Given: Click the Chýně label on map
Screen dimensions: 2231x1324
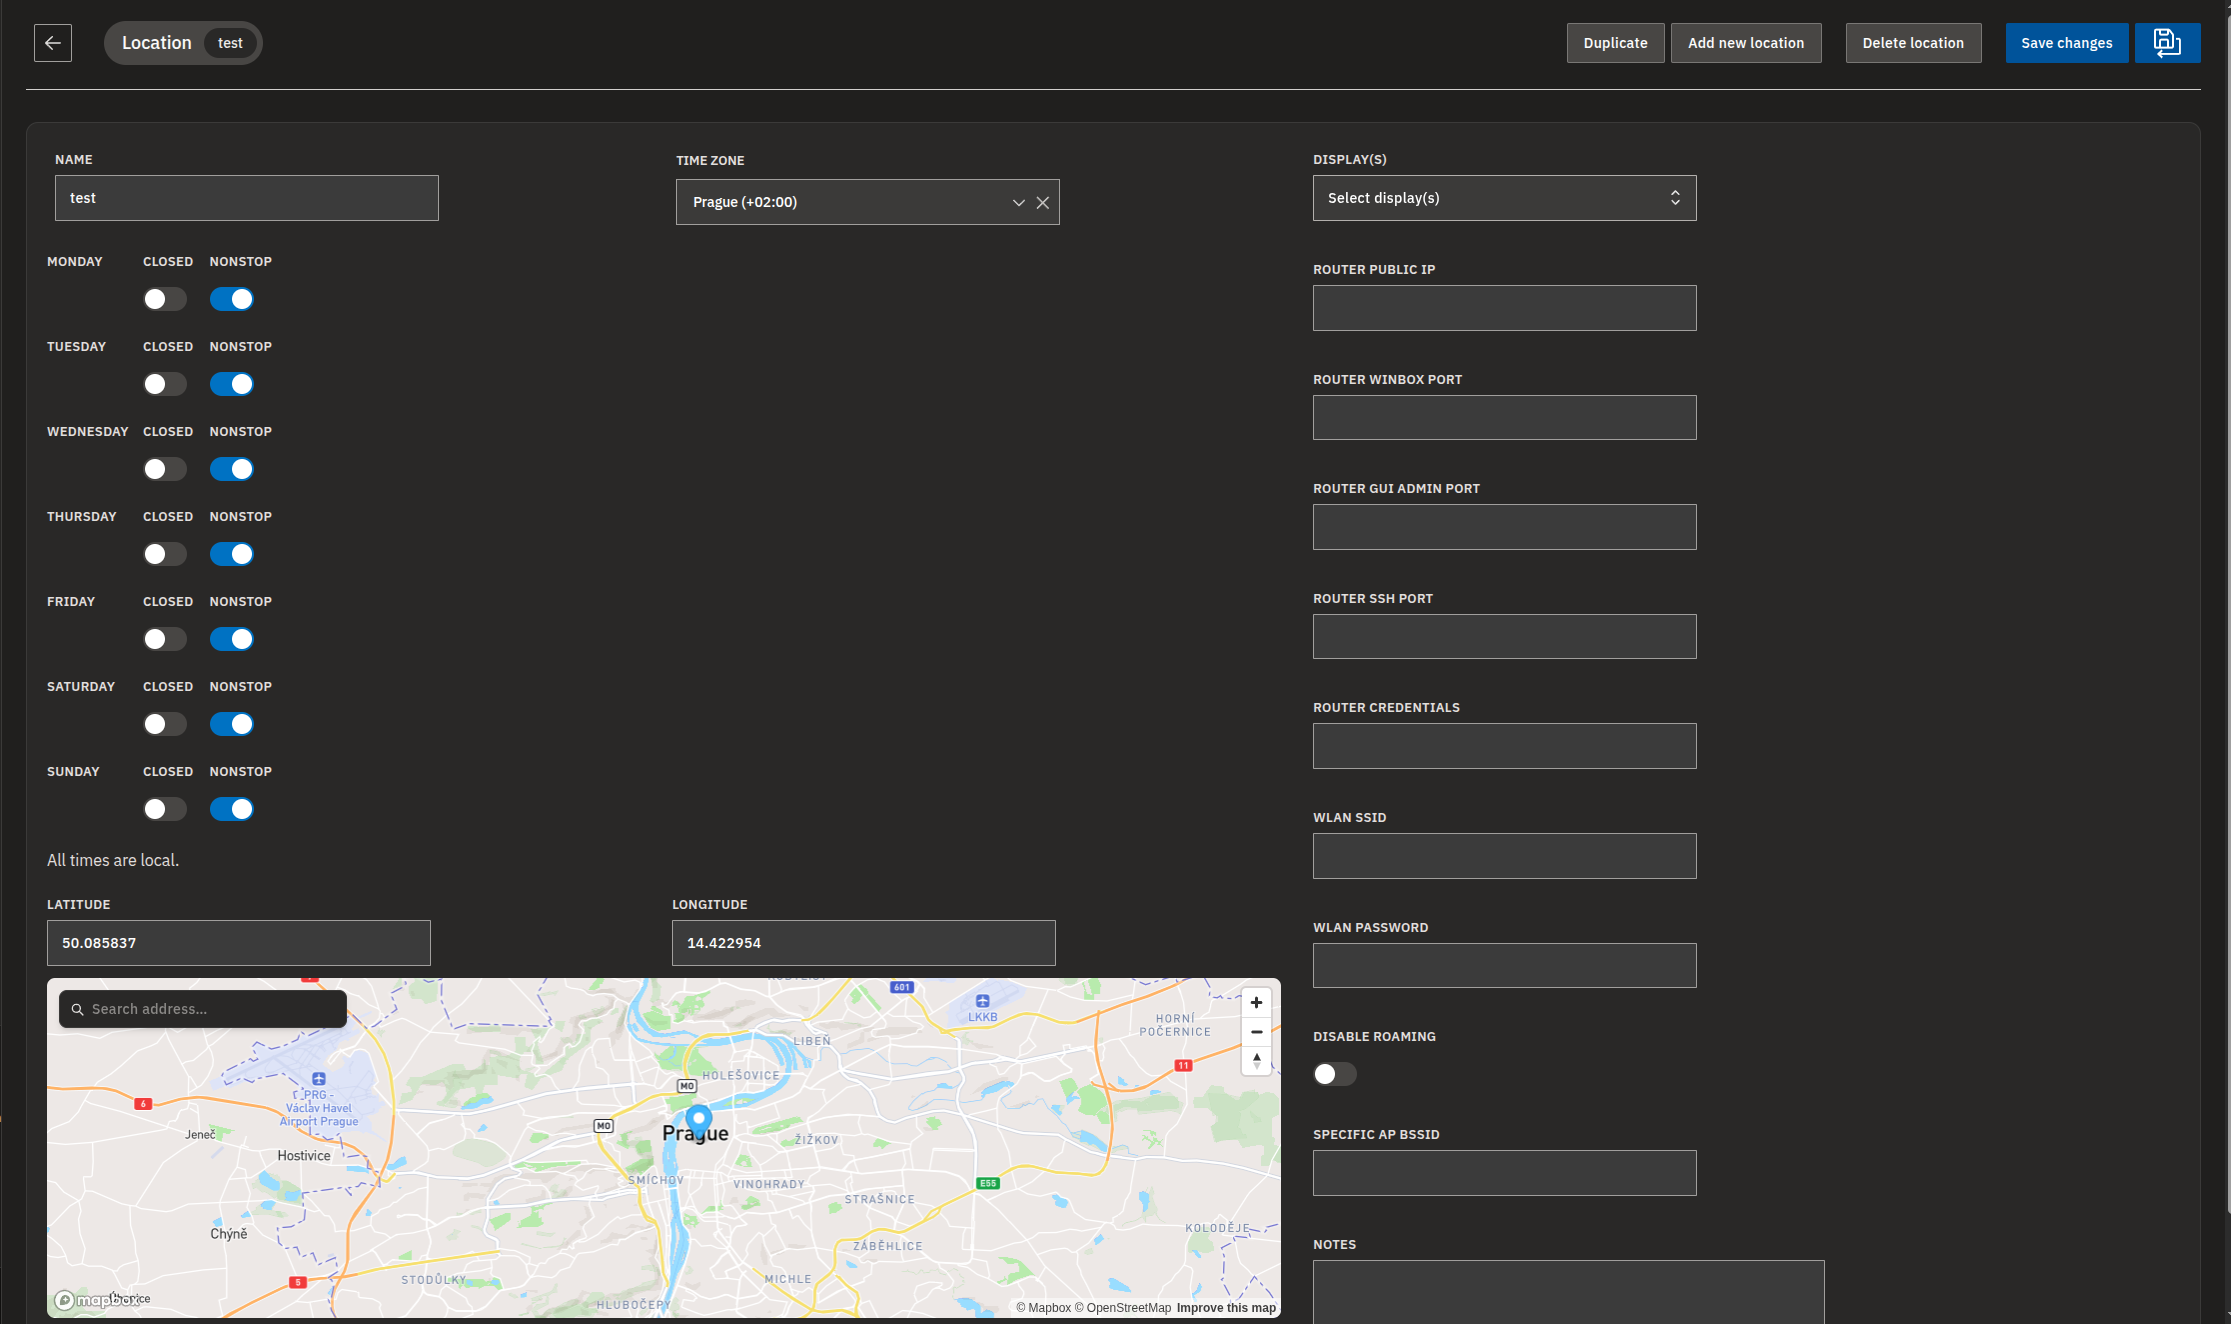Looking at the screenshot, I should pyautogui.click(x=229, y=1234).
